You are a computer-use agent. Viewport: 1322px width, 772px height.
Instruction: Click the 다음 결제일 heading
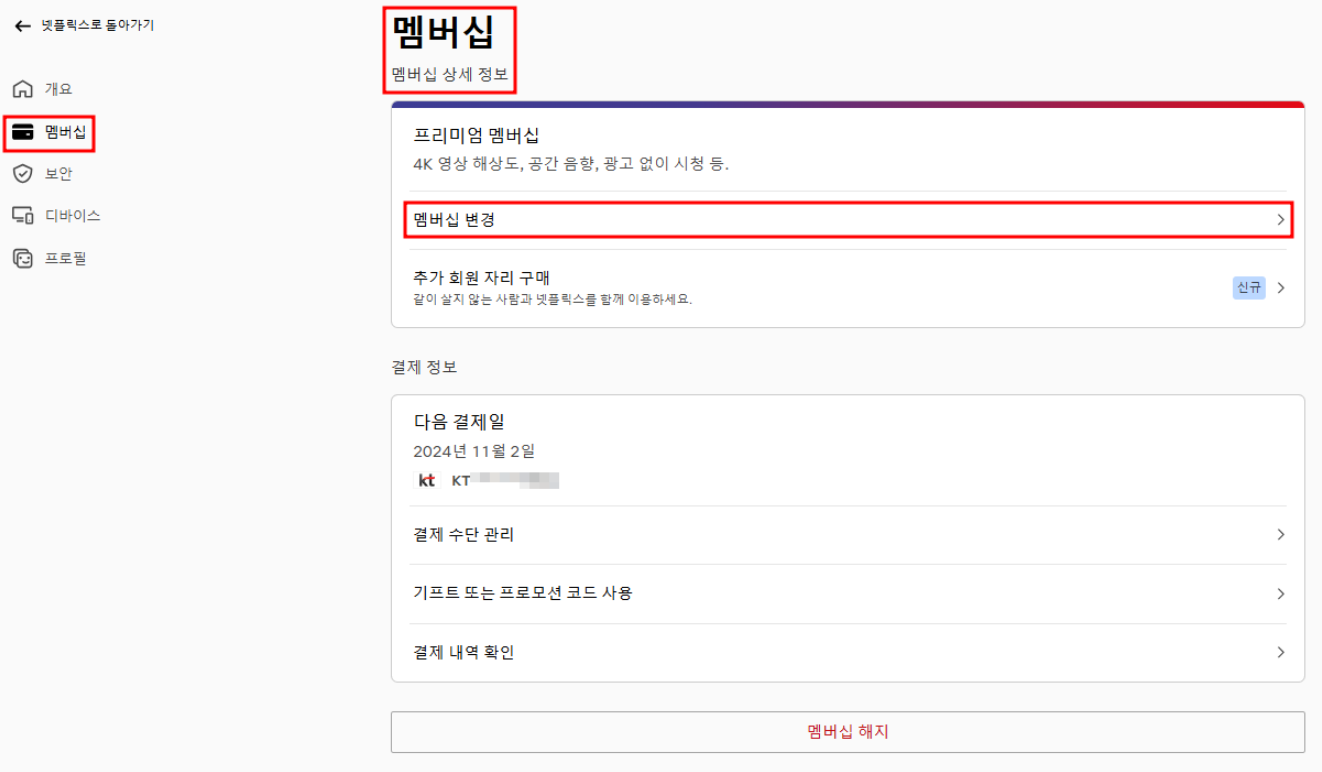pyautogui.click(x=459, y=423)
